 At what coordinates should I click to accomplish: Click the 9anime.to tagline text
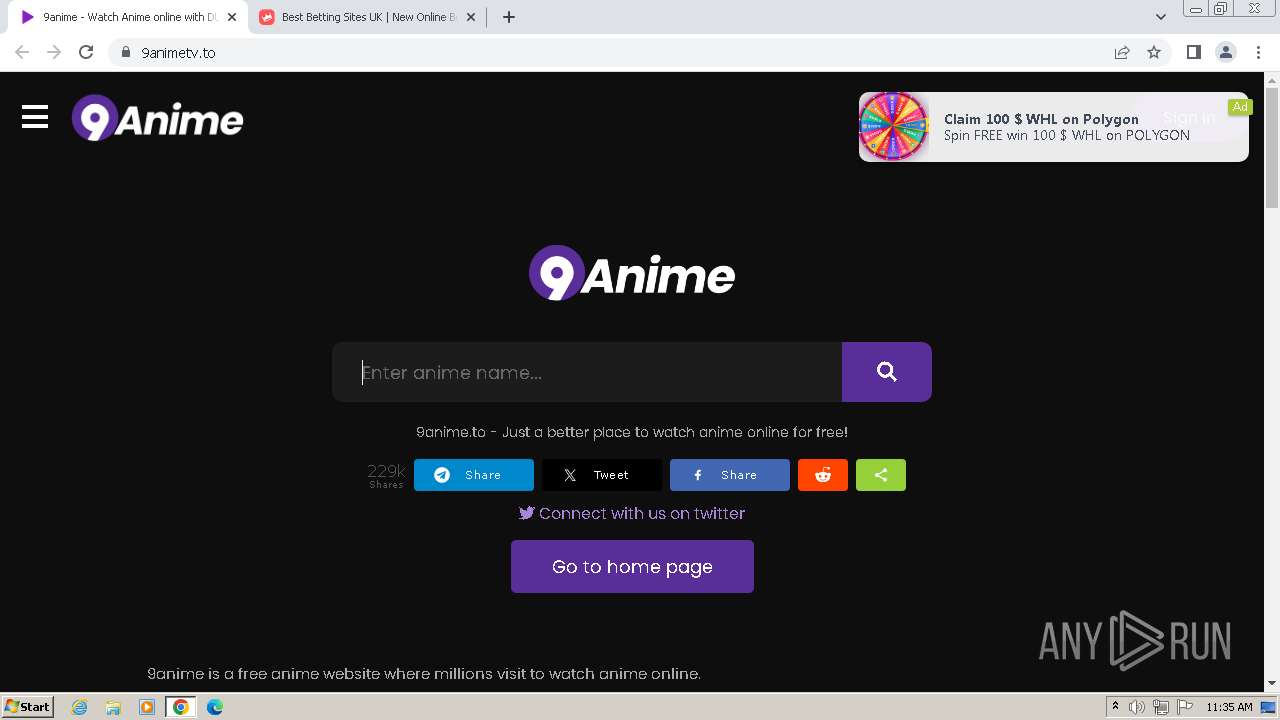[x=632, y=432]
